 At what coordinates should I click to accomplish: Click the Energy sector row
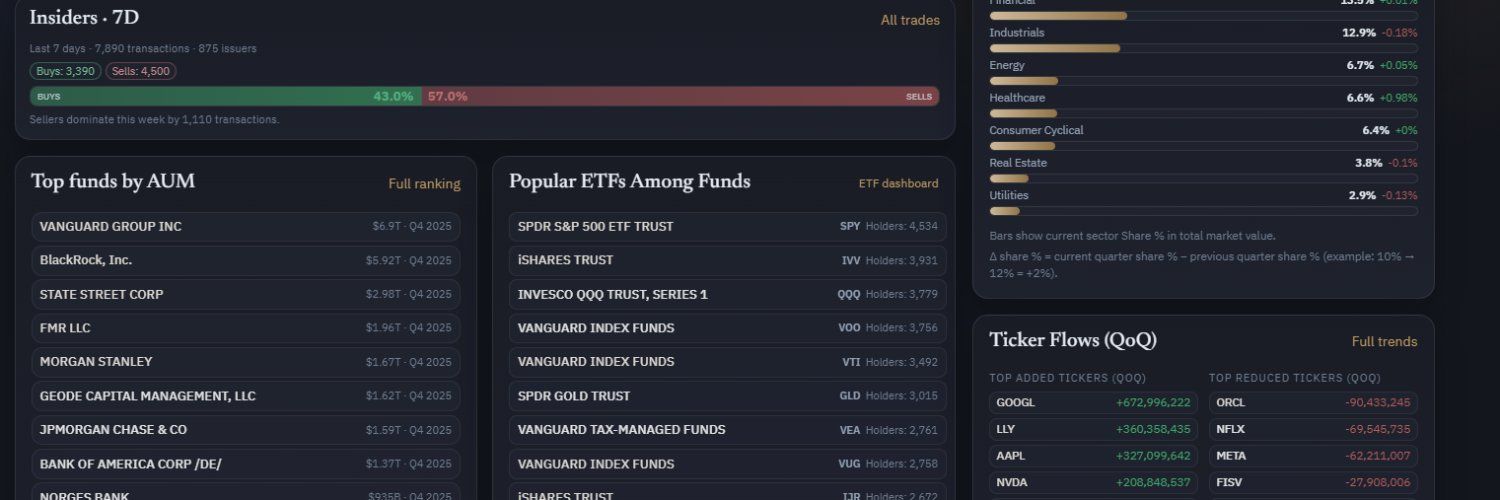click(x=1203, y=72)
